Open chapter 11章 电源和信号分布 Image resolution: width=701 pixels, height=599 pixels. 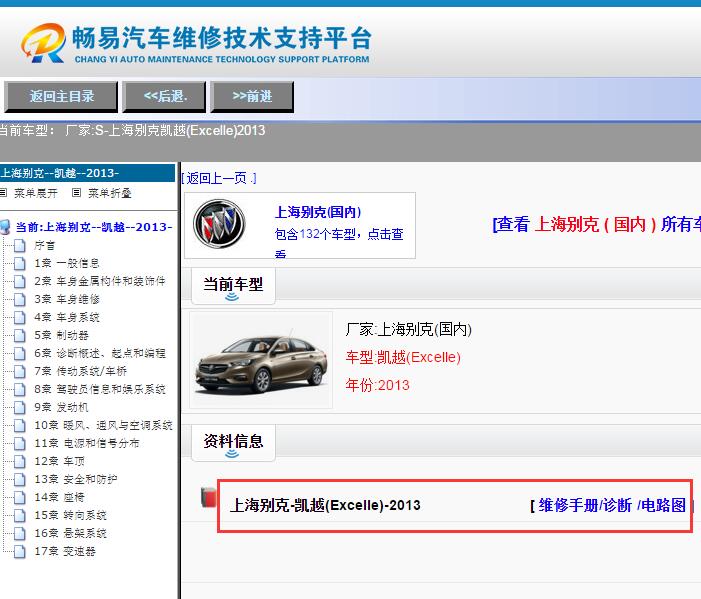87,443
